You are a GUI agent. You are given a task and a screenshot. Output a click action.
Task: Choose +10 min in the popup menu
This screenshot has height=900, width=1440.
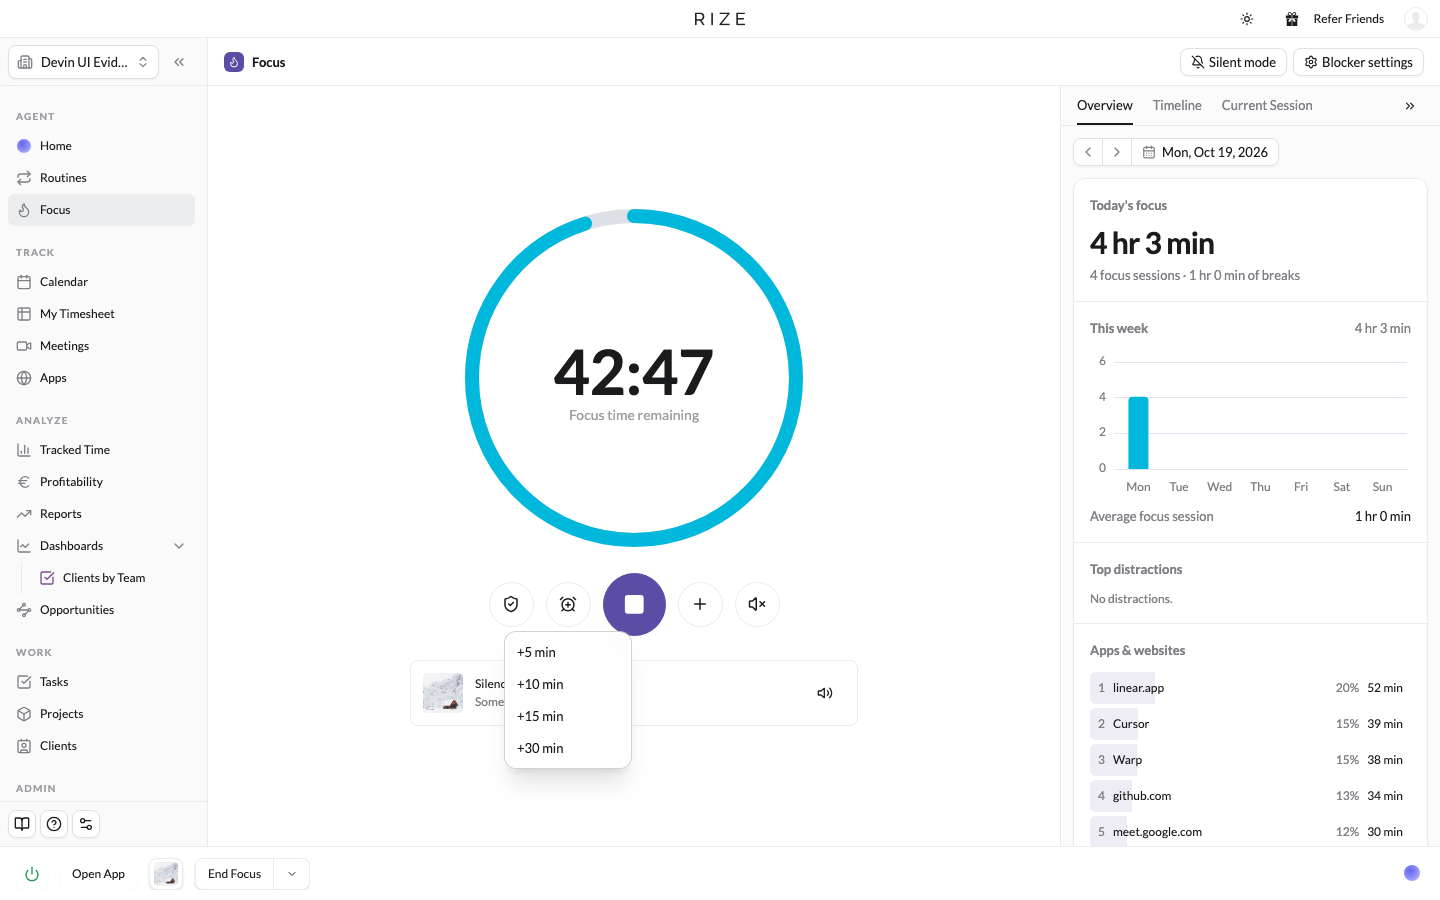point(568,684)
